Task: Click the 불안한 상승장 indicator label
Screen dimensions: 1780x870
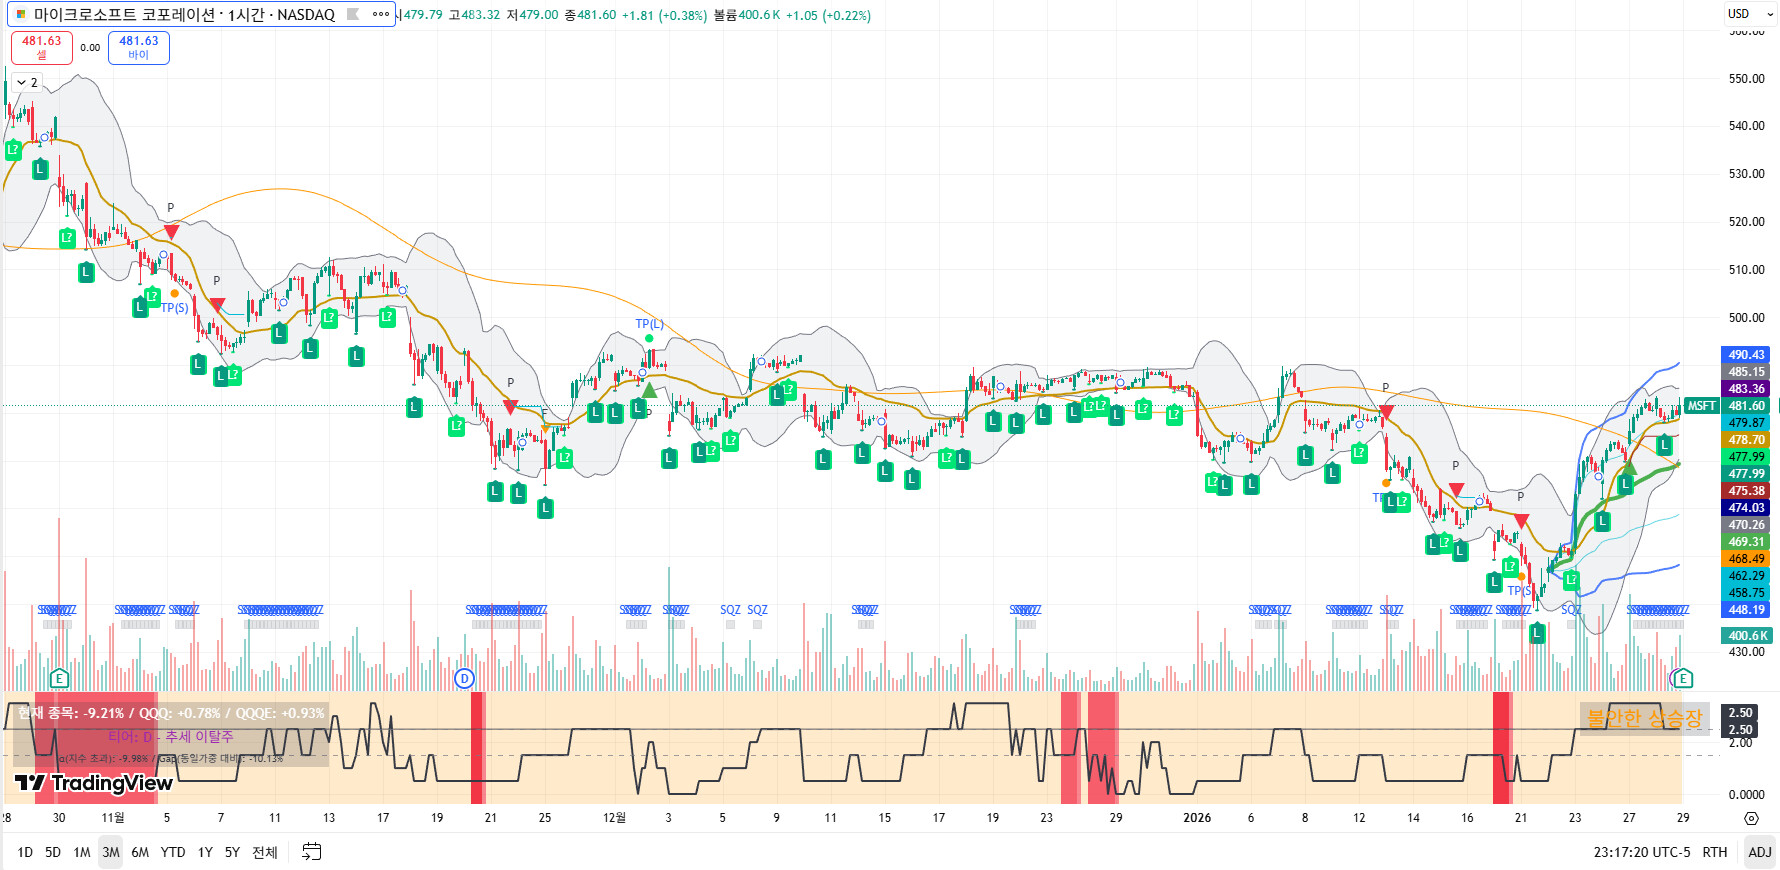Action: tap(1645, 718)
